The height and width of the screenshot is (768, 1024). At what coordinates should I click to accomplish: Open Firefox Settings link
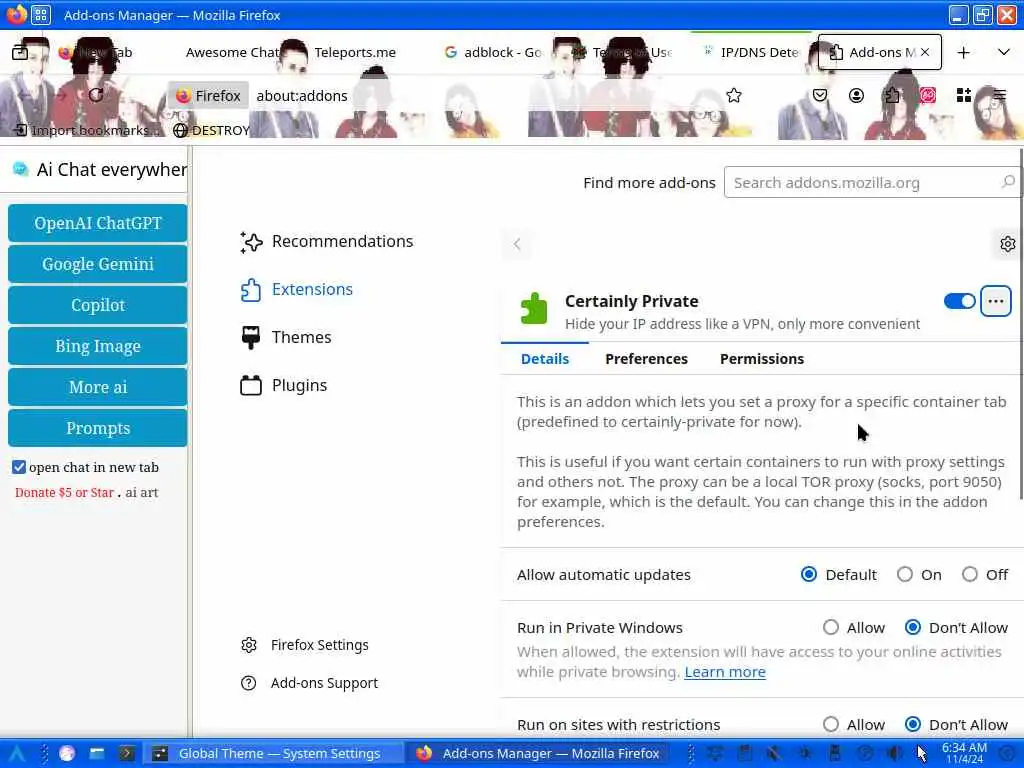304,645
